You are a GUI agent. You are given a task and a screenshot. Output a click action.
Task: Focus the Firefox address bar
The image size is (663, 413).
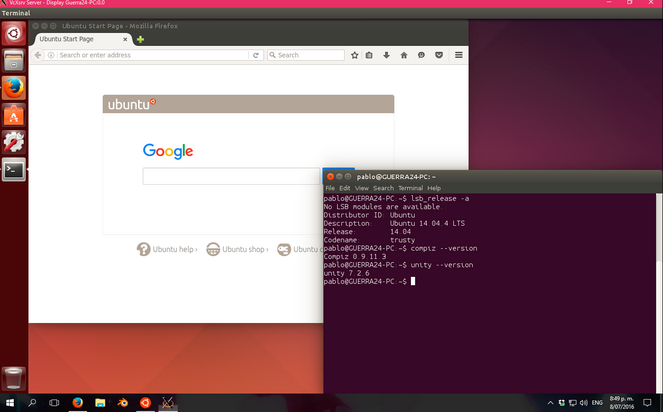tap(152, 55)
